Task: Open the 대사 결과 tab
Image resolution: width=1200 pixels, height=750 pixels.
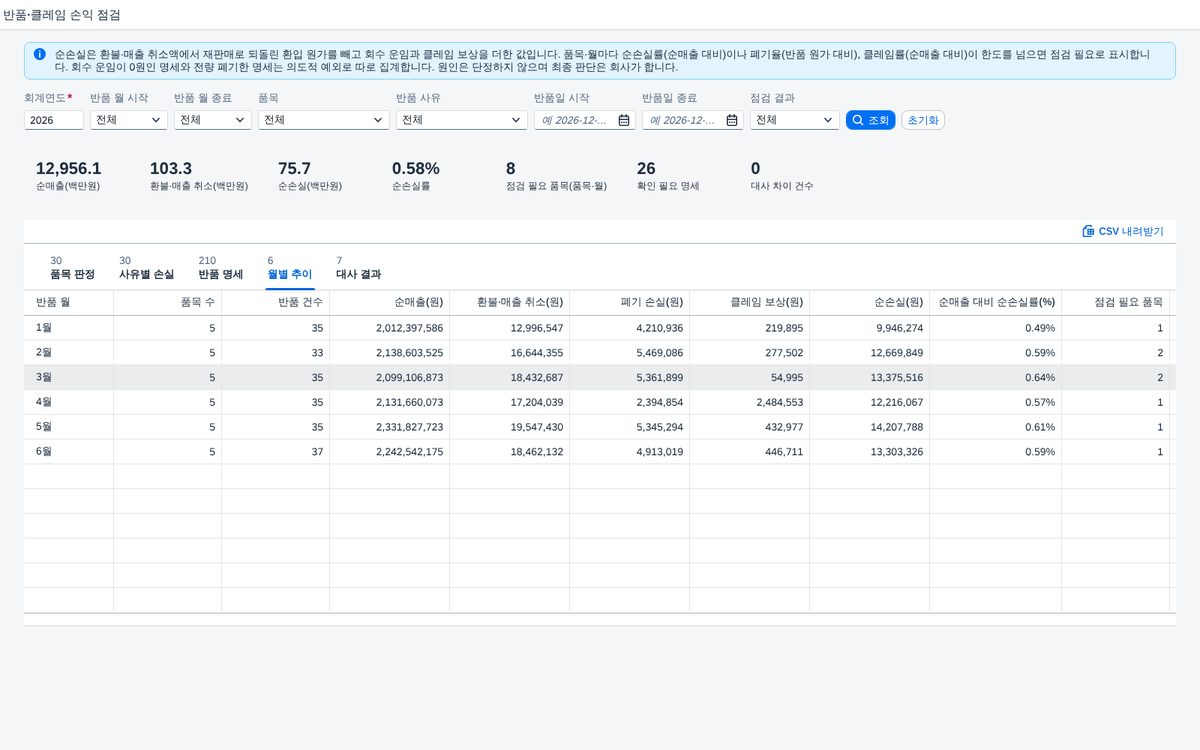Action: (358, 268)
